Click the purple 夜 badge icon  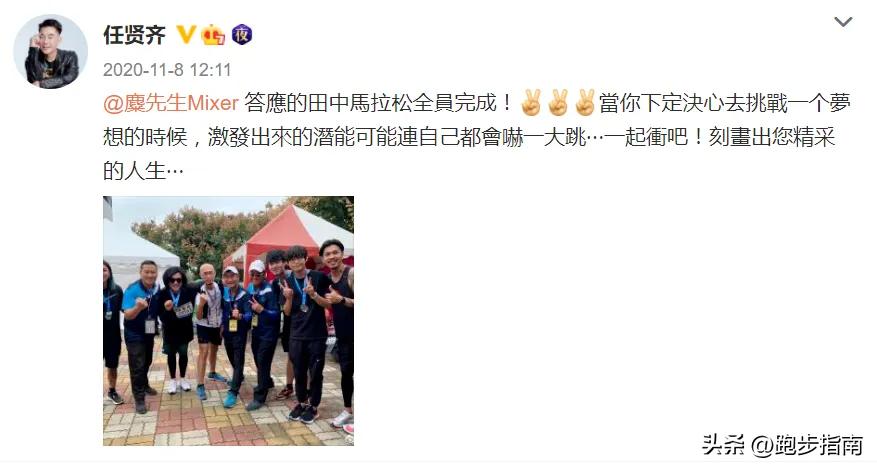pos(242,35)
